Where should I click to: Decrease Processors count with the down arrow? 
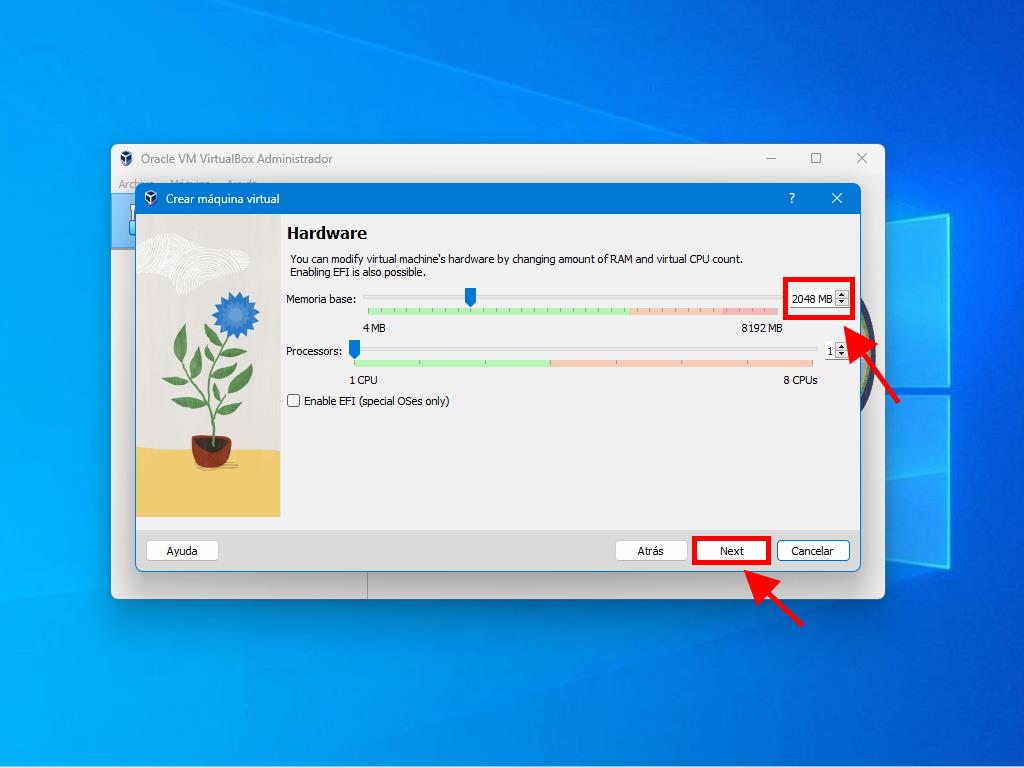click(x=841, y=355)
